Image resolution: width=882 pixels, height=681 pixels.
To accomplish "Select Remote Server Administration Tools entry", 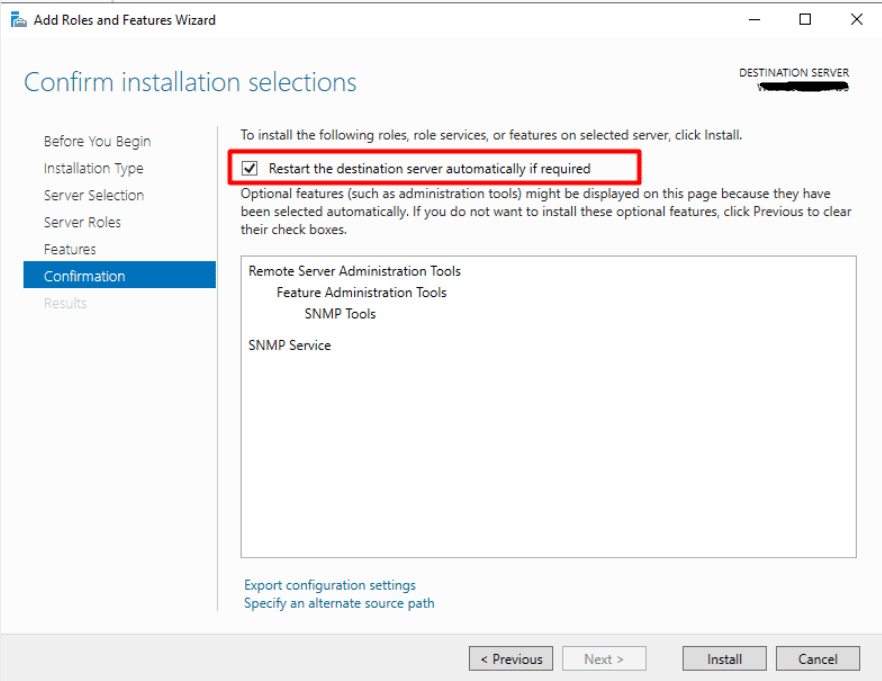I will pos(354,271).
